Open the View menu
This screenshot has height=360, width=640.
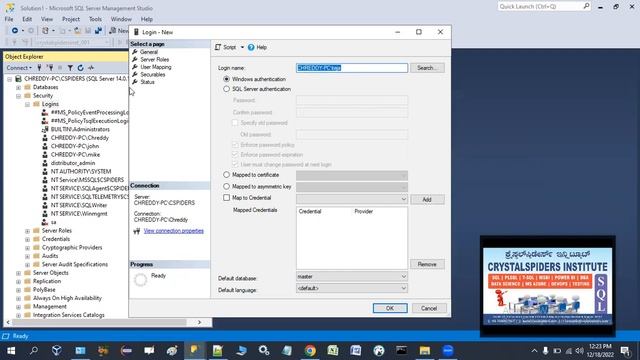point(47,19)
